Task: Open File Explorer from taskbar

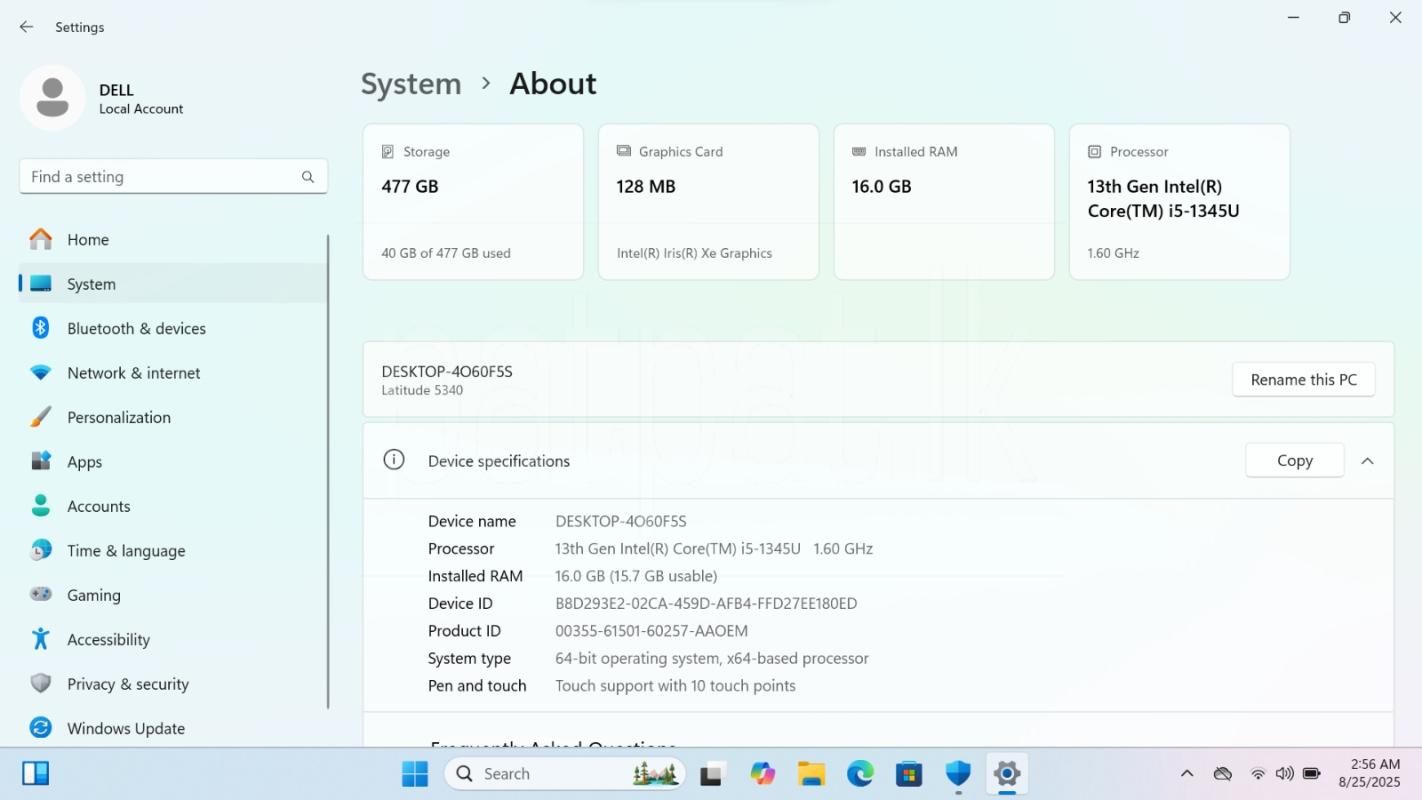Action: [x=811, y=773]
